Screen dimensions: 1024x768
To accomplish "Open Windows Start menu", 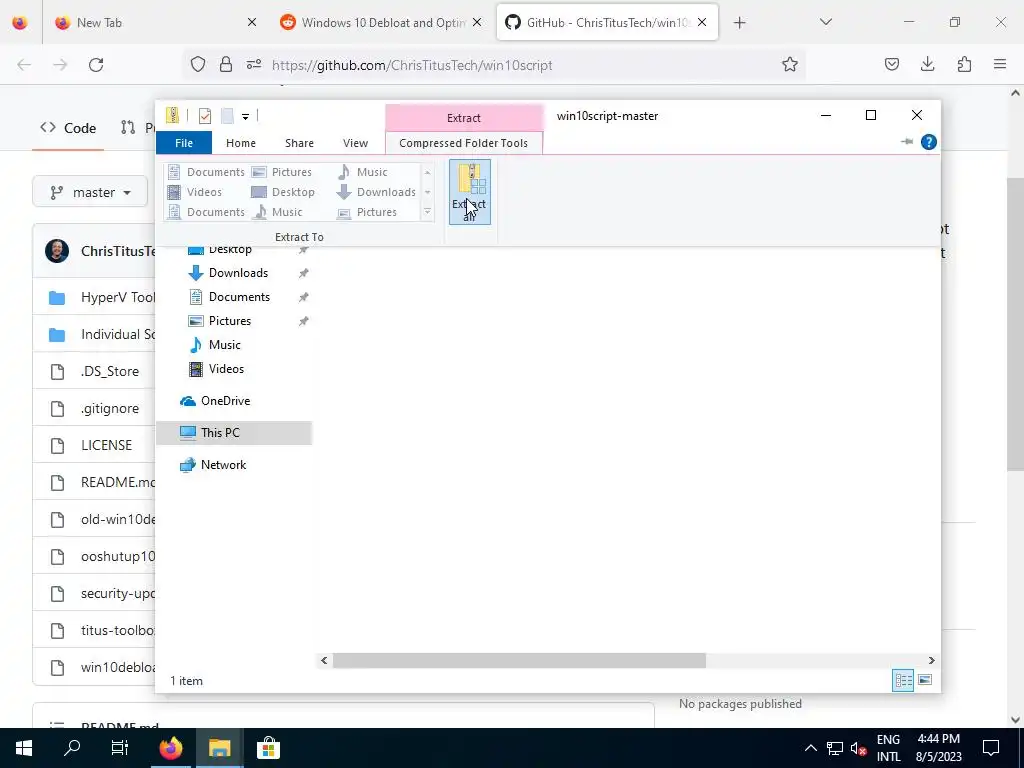I will pos(24,748).
